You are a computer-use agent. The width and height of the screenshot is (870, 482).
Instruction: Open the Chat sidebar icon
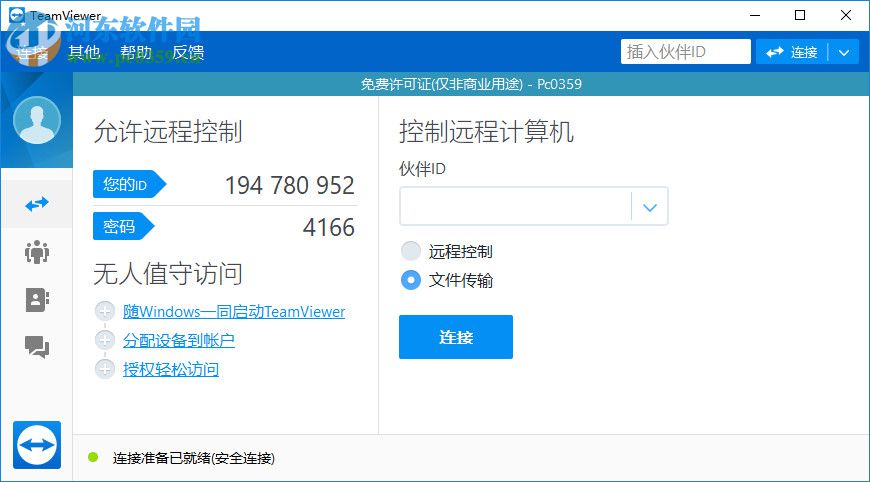point(37,347)
